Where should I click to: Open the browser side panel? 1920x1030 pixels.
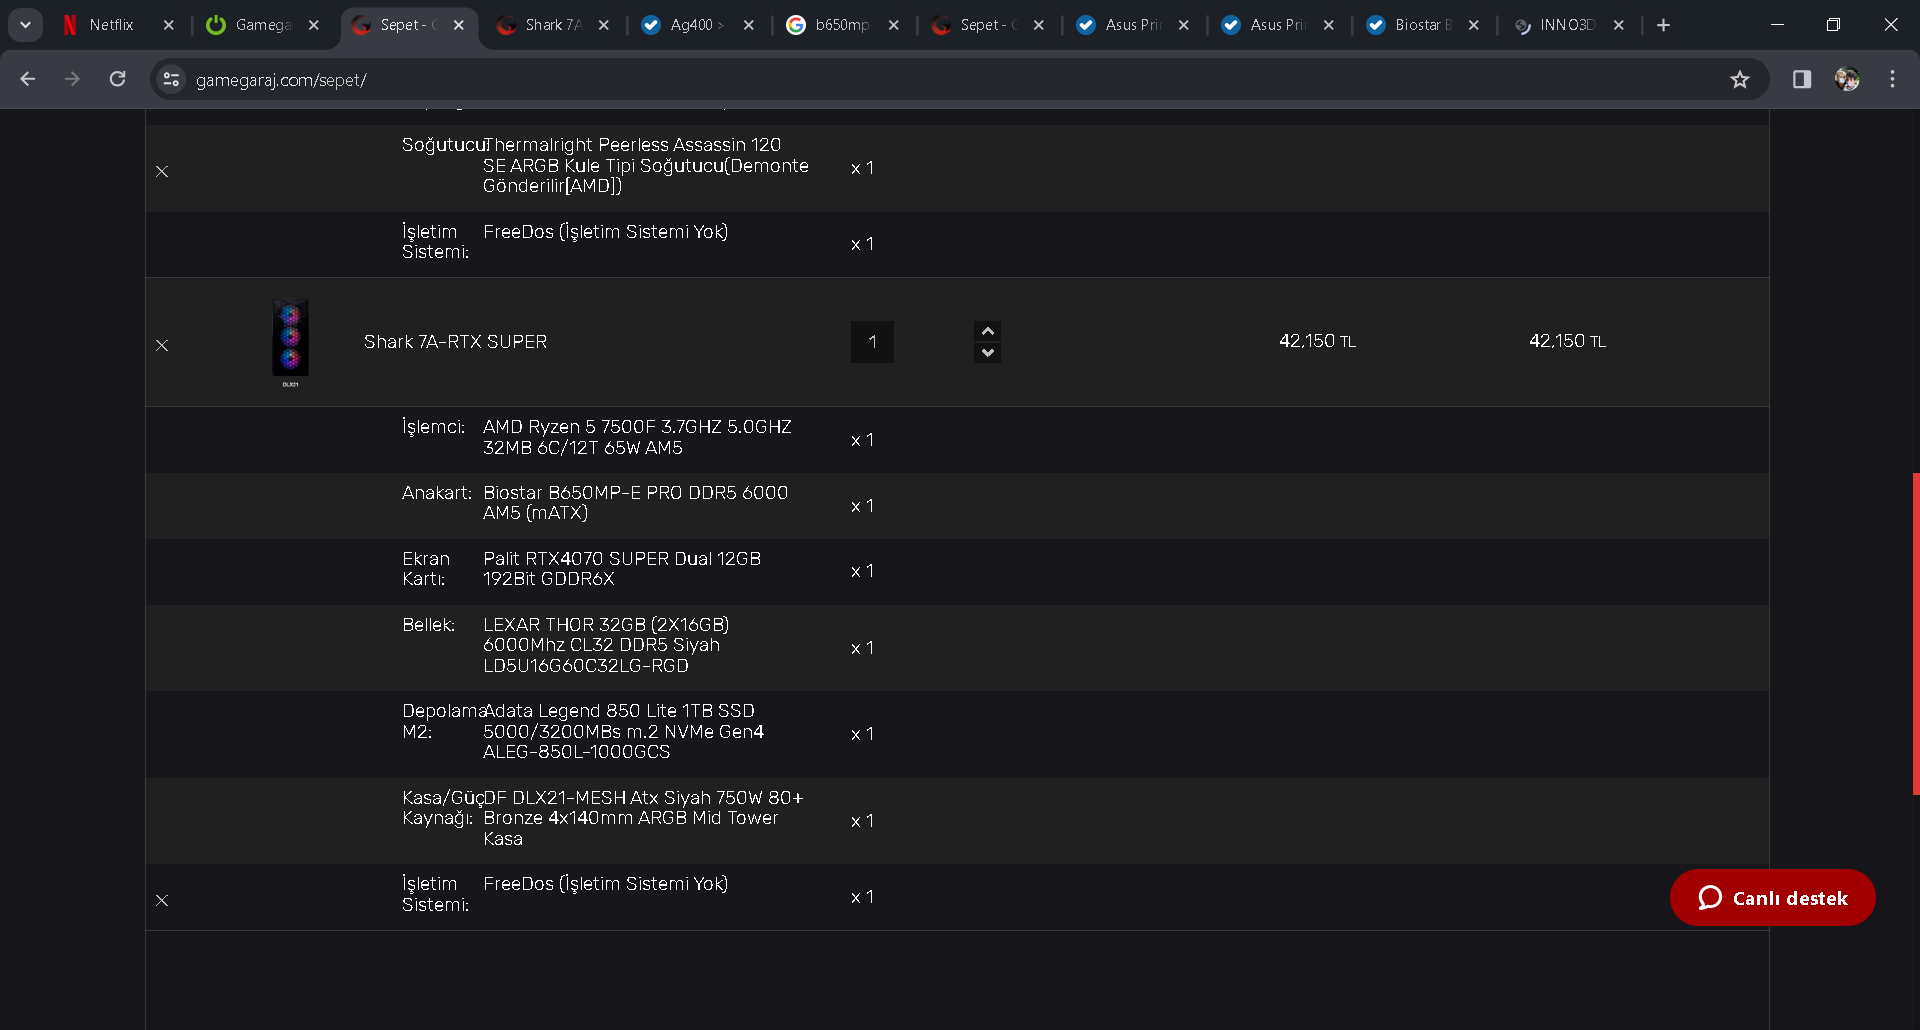(1802, 79)
